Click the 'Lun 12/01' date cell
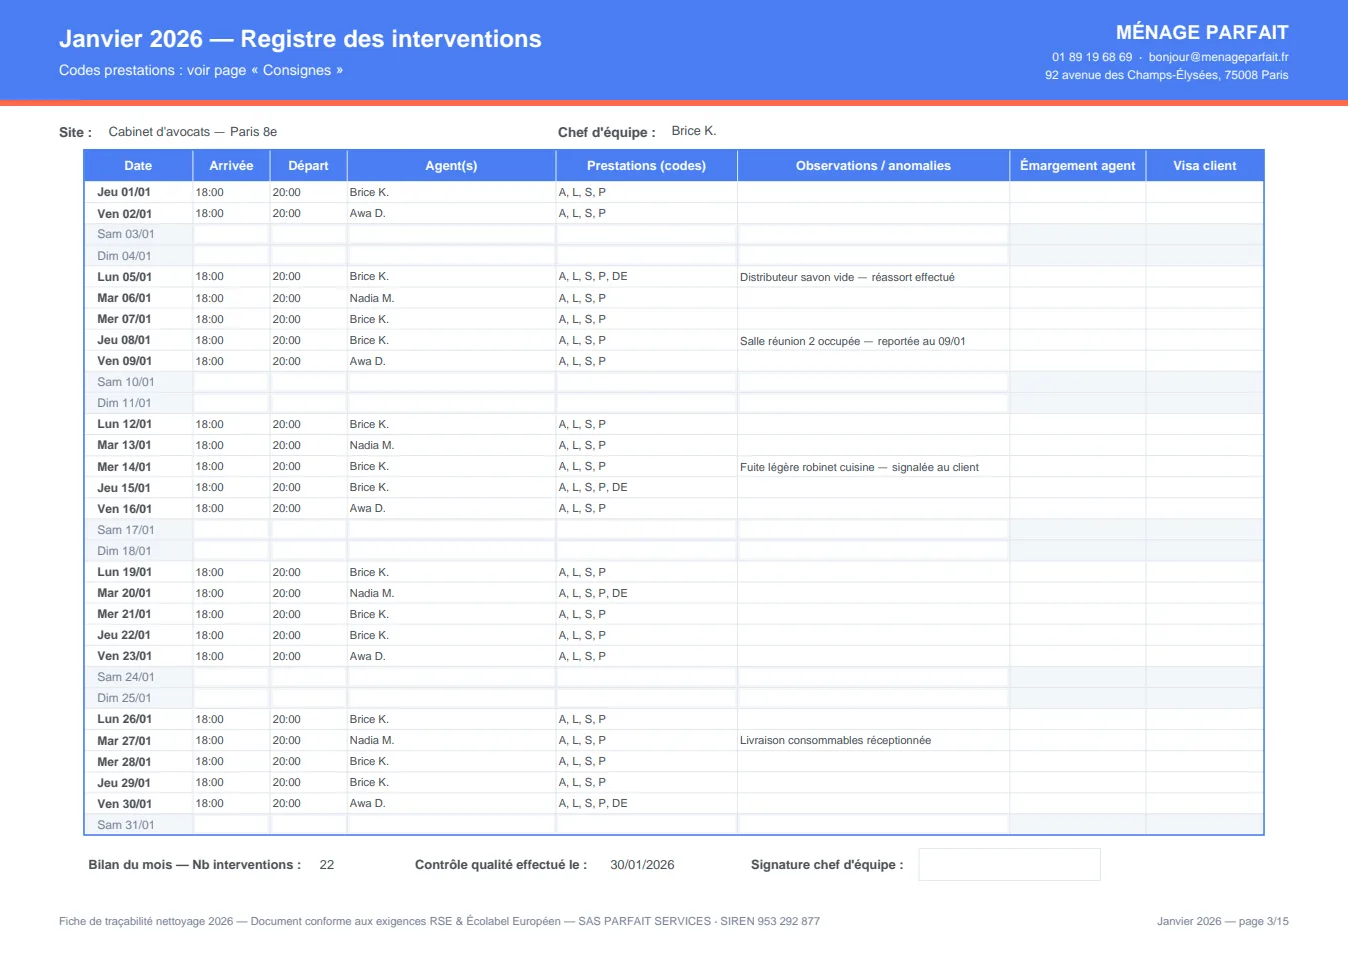The width and height of the screenshot is (1348, 953). 138,424
